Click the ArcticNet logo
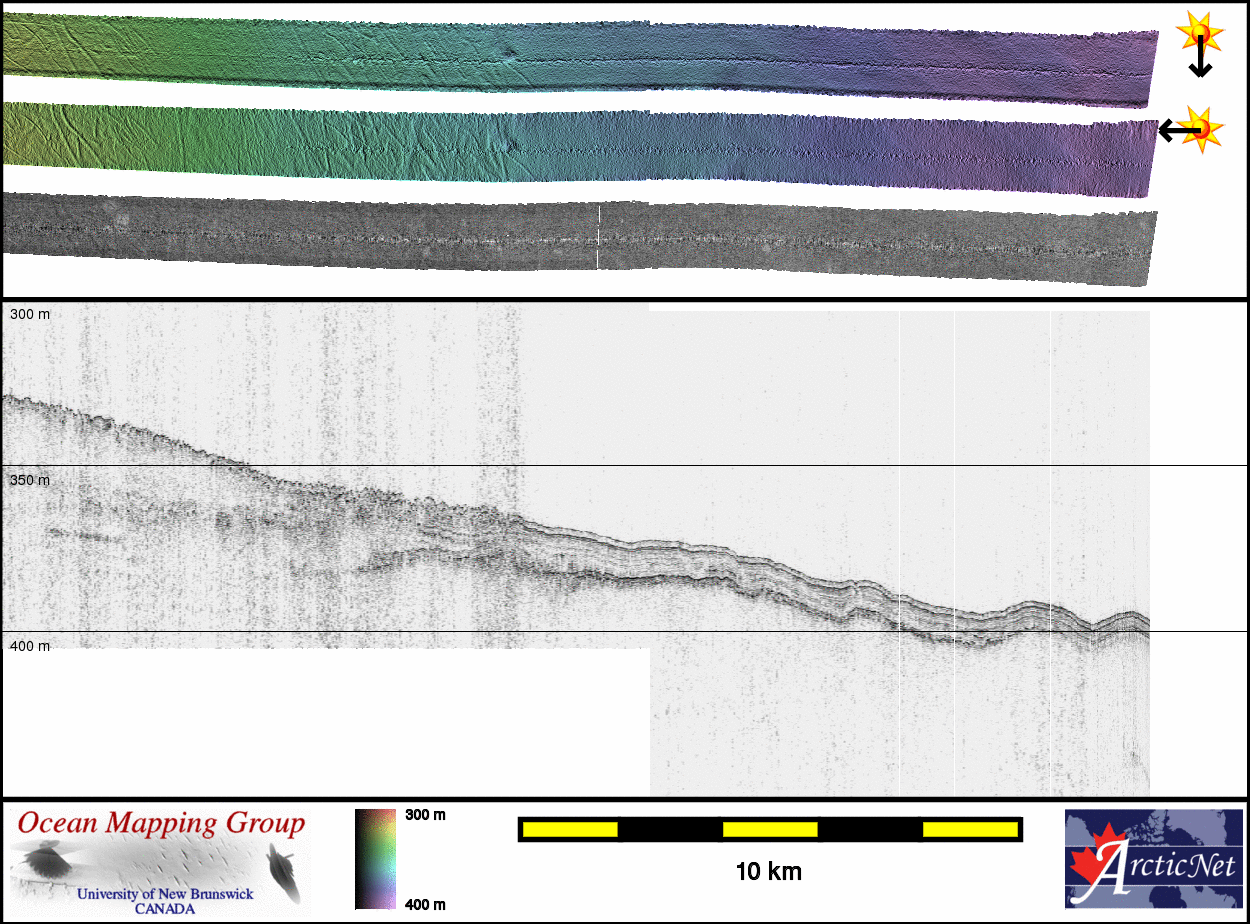 point(1154,858)
